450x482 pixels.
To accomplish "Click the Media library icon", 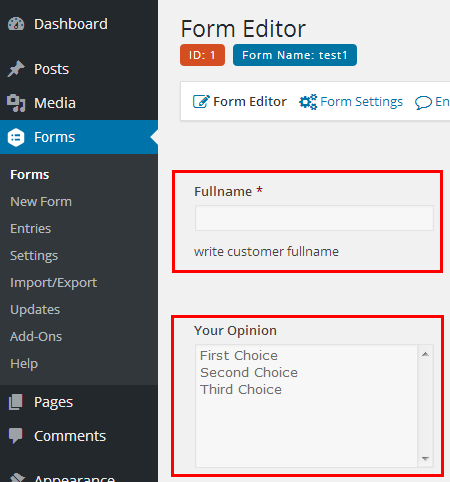I will pyautogui.click(x=16, y=103).
